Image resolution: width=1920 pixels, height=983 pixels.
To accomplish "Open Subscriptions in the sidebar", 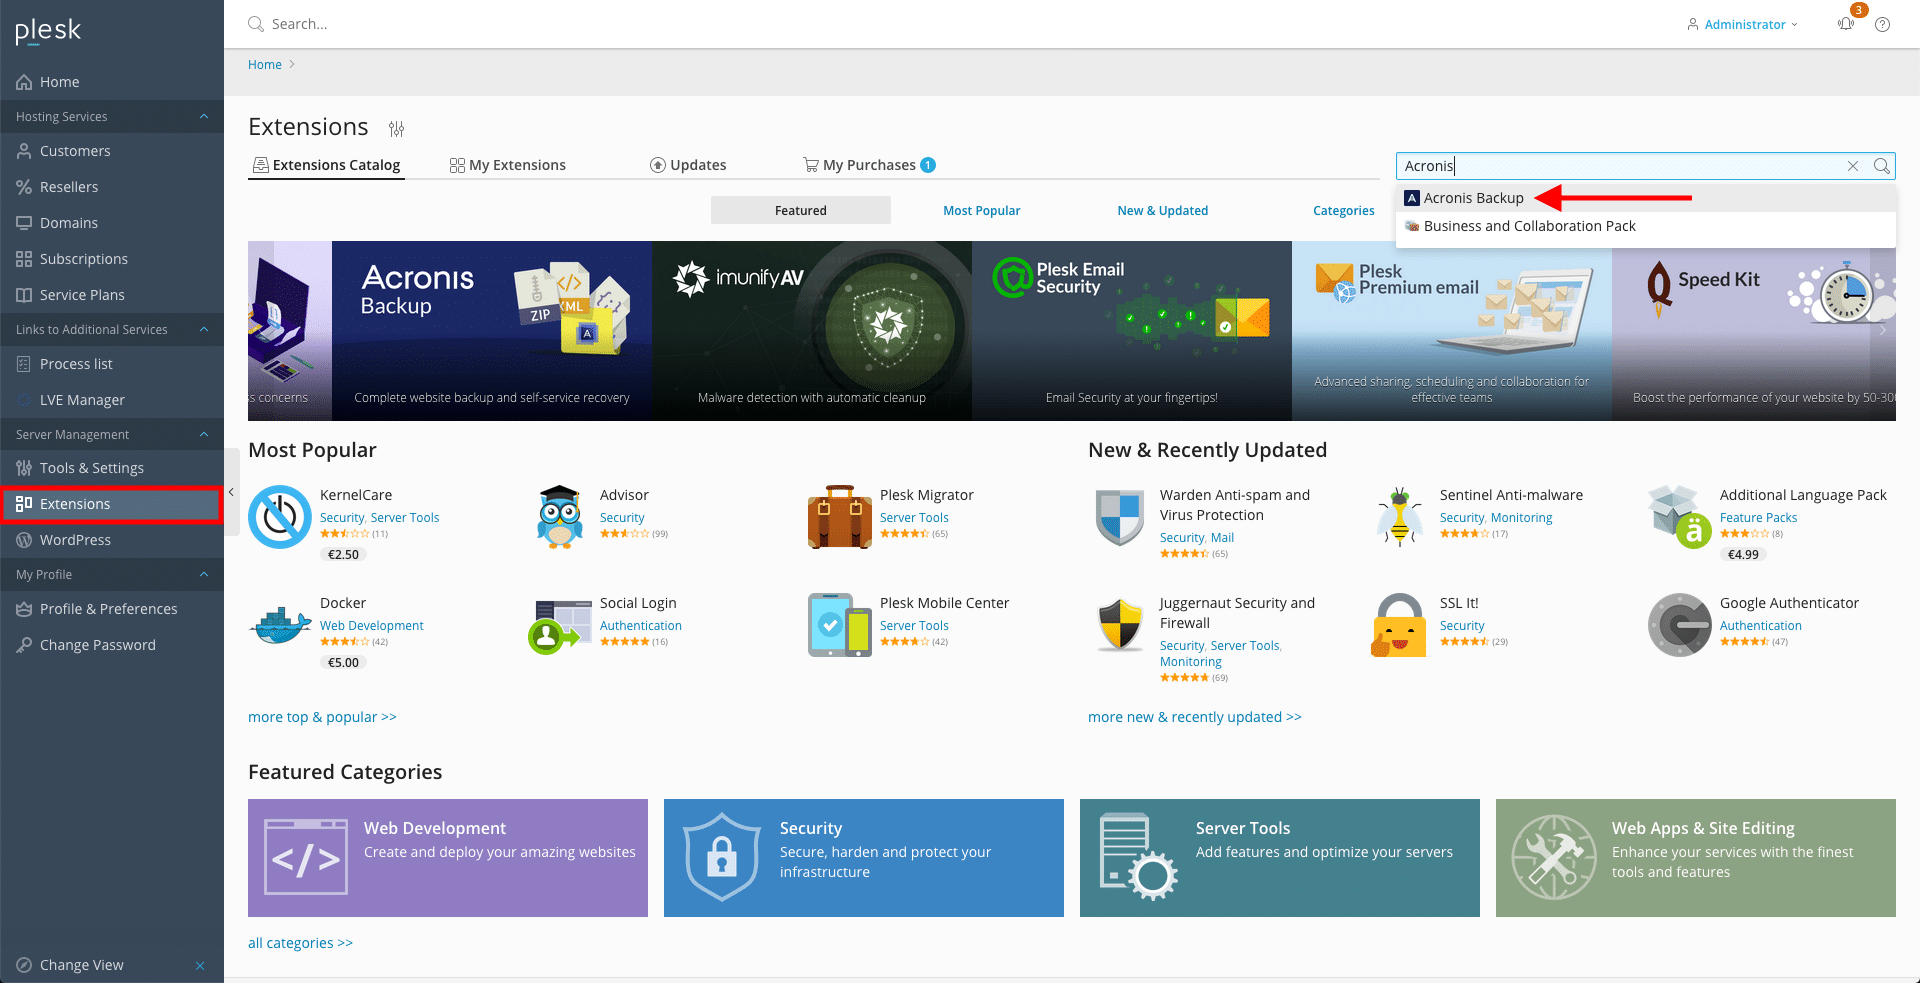I will tap(112, 259).
